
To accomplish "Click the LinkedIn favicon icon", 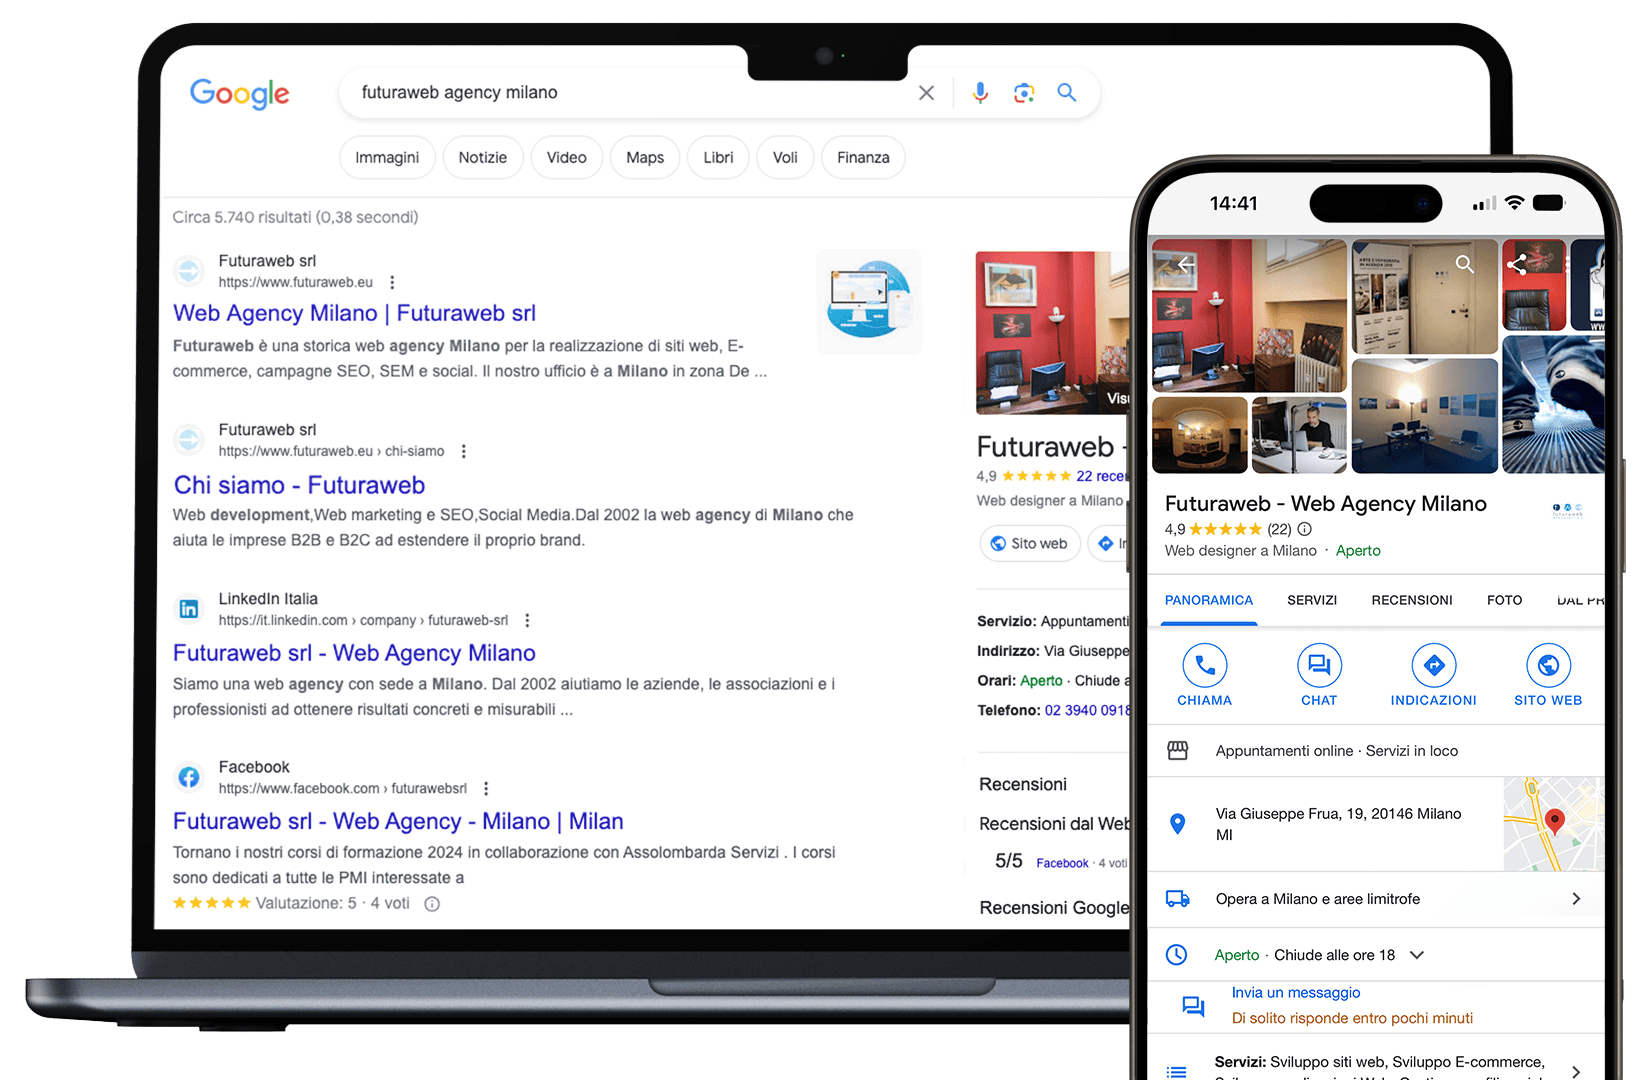I will tap(188, 608).
